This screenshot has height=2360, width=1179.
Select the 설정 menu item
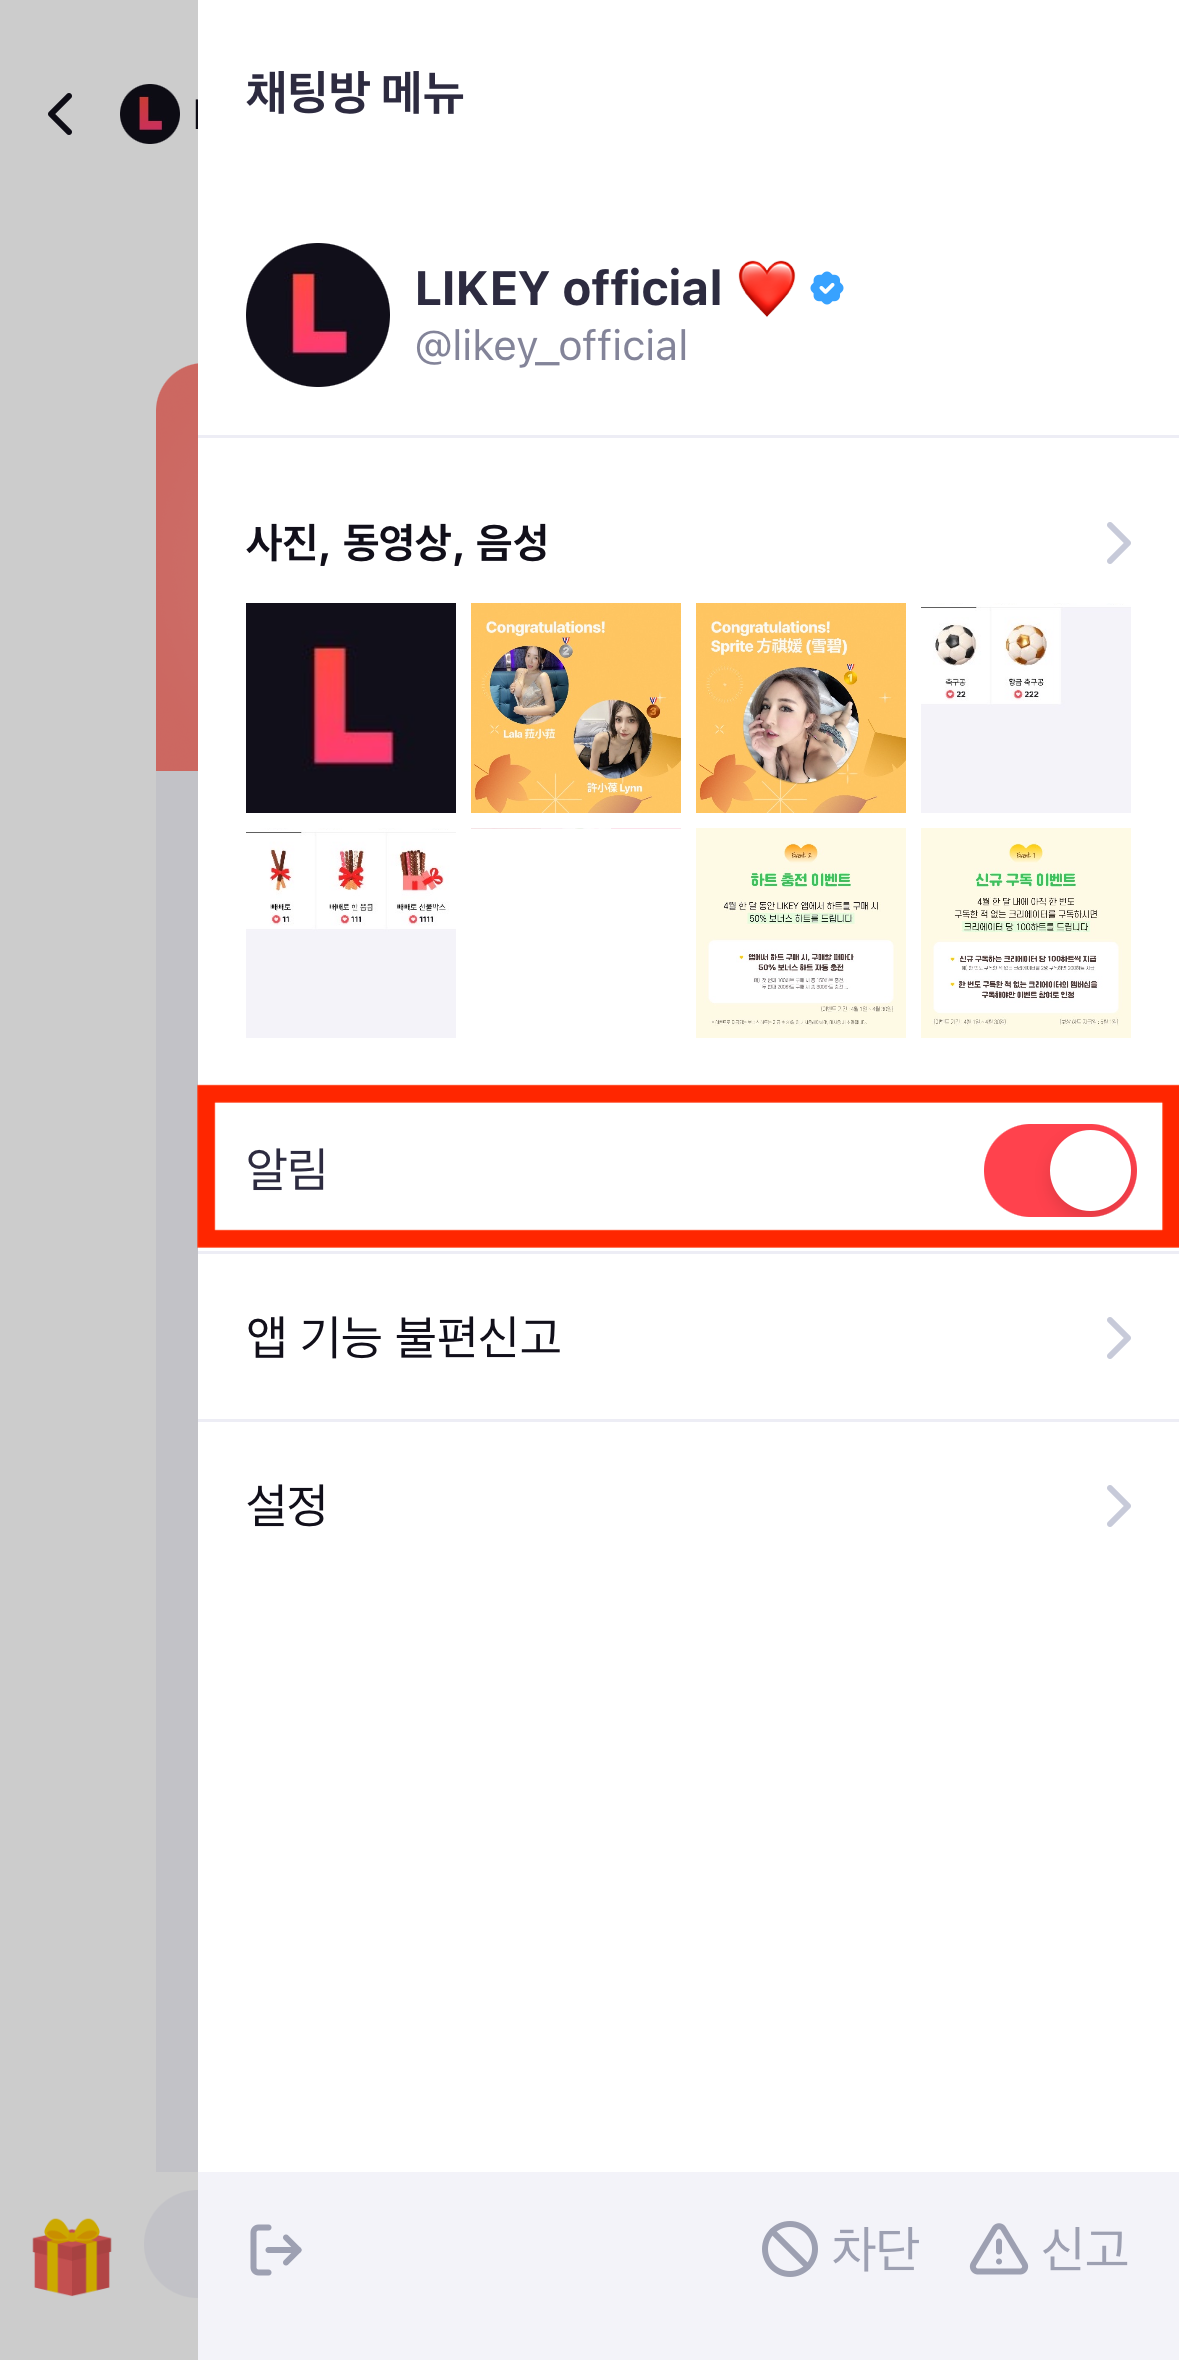[x=688, y=1505]
